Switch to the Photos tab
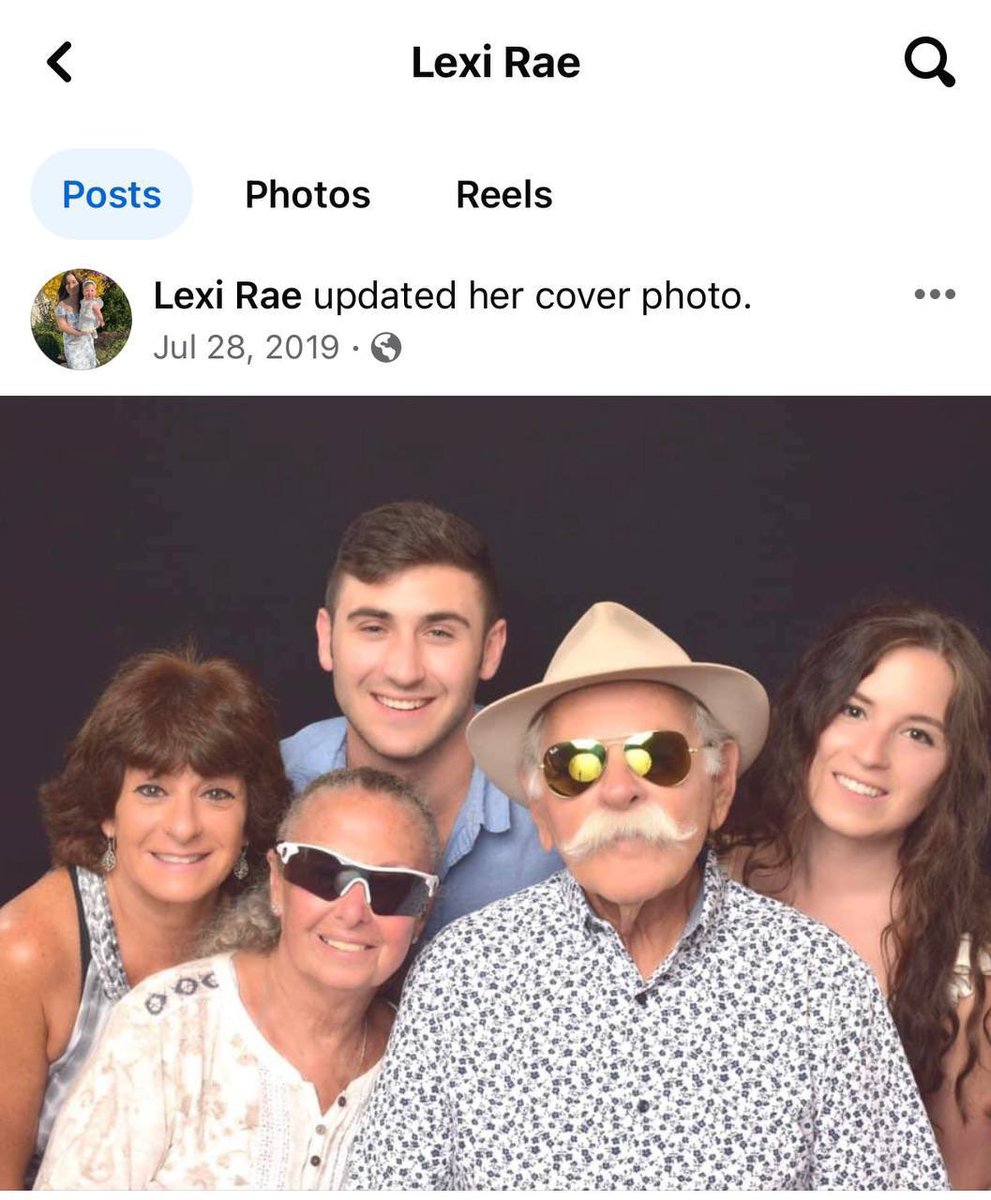991x1200 pixels. (x=308, y=194)
